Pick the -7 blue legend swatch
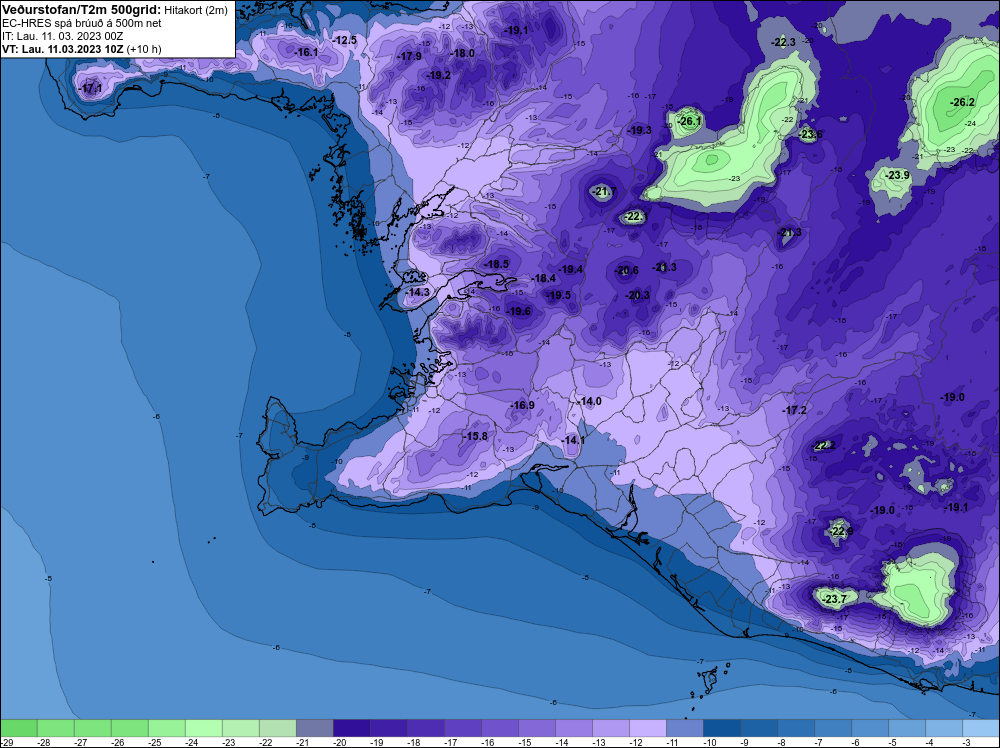The image size is (1000, 748). coord(832,728)
